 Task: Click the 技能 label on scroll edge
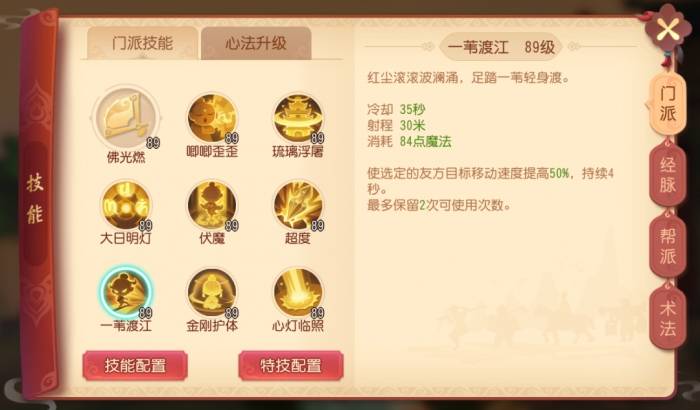tap(34, 199)
